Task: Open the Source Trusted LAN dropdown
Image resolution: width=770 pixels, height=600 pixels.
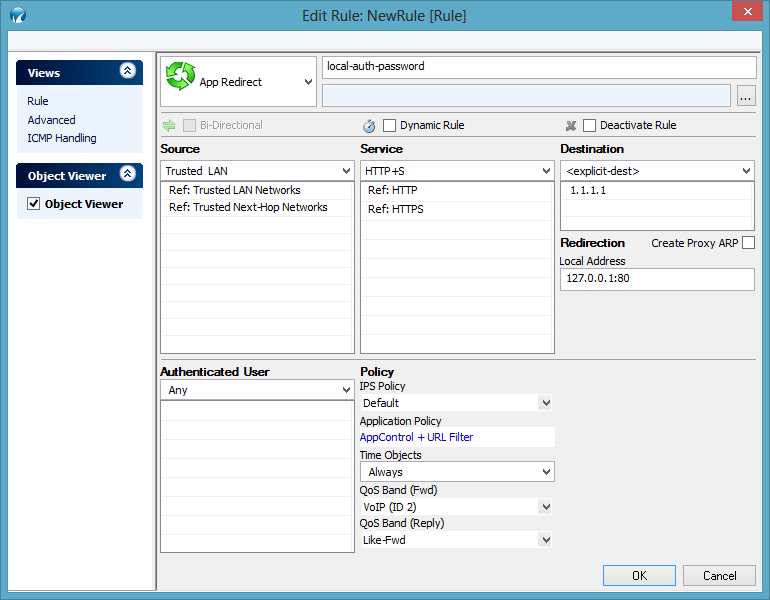Action: point(346,171)
